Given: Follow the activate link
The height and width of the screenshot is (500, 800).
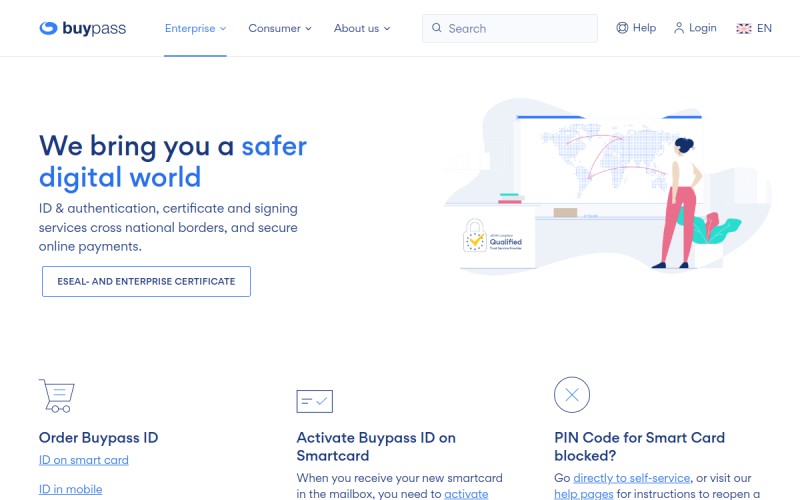Looking at the screenshot, I should pos(466,494).
